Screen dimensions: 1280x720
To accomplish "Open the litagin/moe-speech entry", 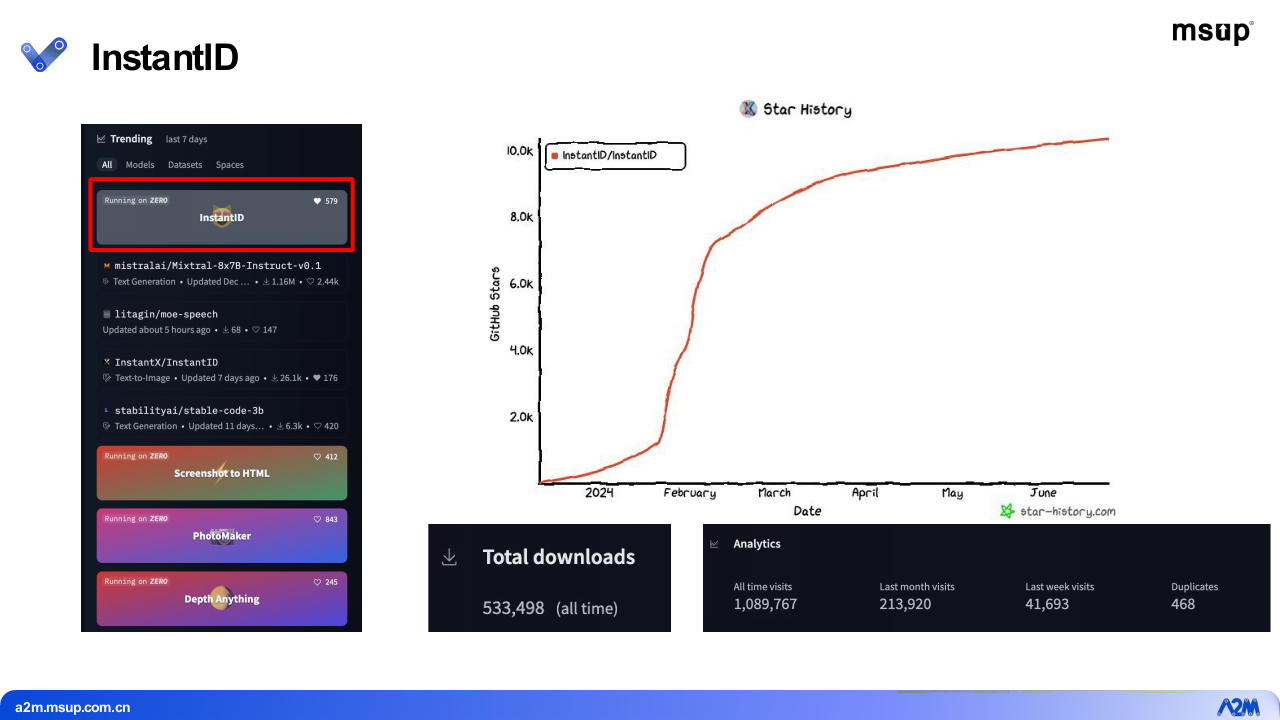I will [x=166, y=314].
